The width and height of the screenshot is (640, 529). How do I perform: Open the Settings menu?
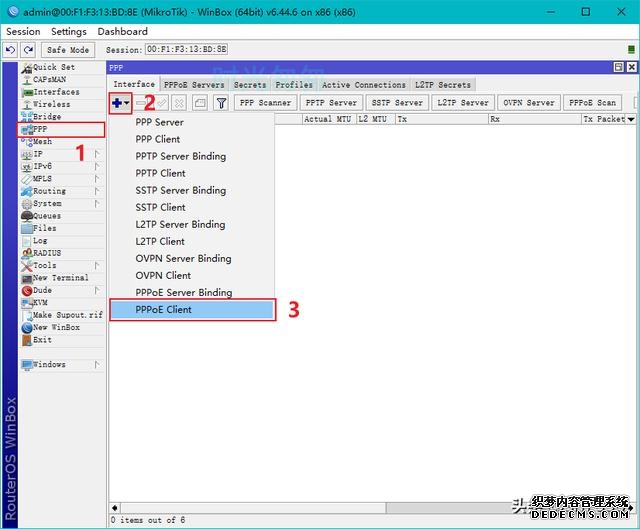(69, 31)
